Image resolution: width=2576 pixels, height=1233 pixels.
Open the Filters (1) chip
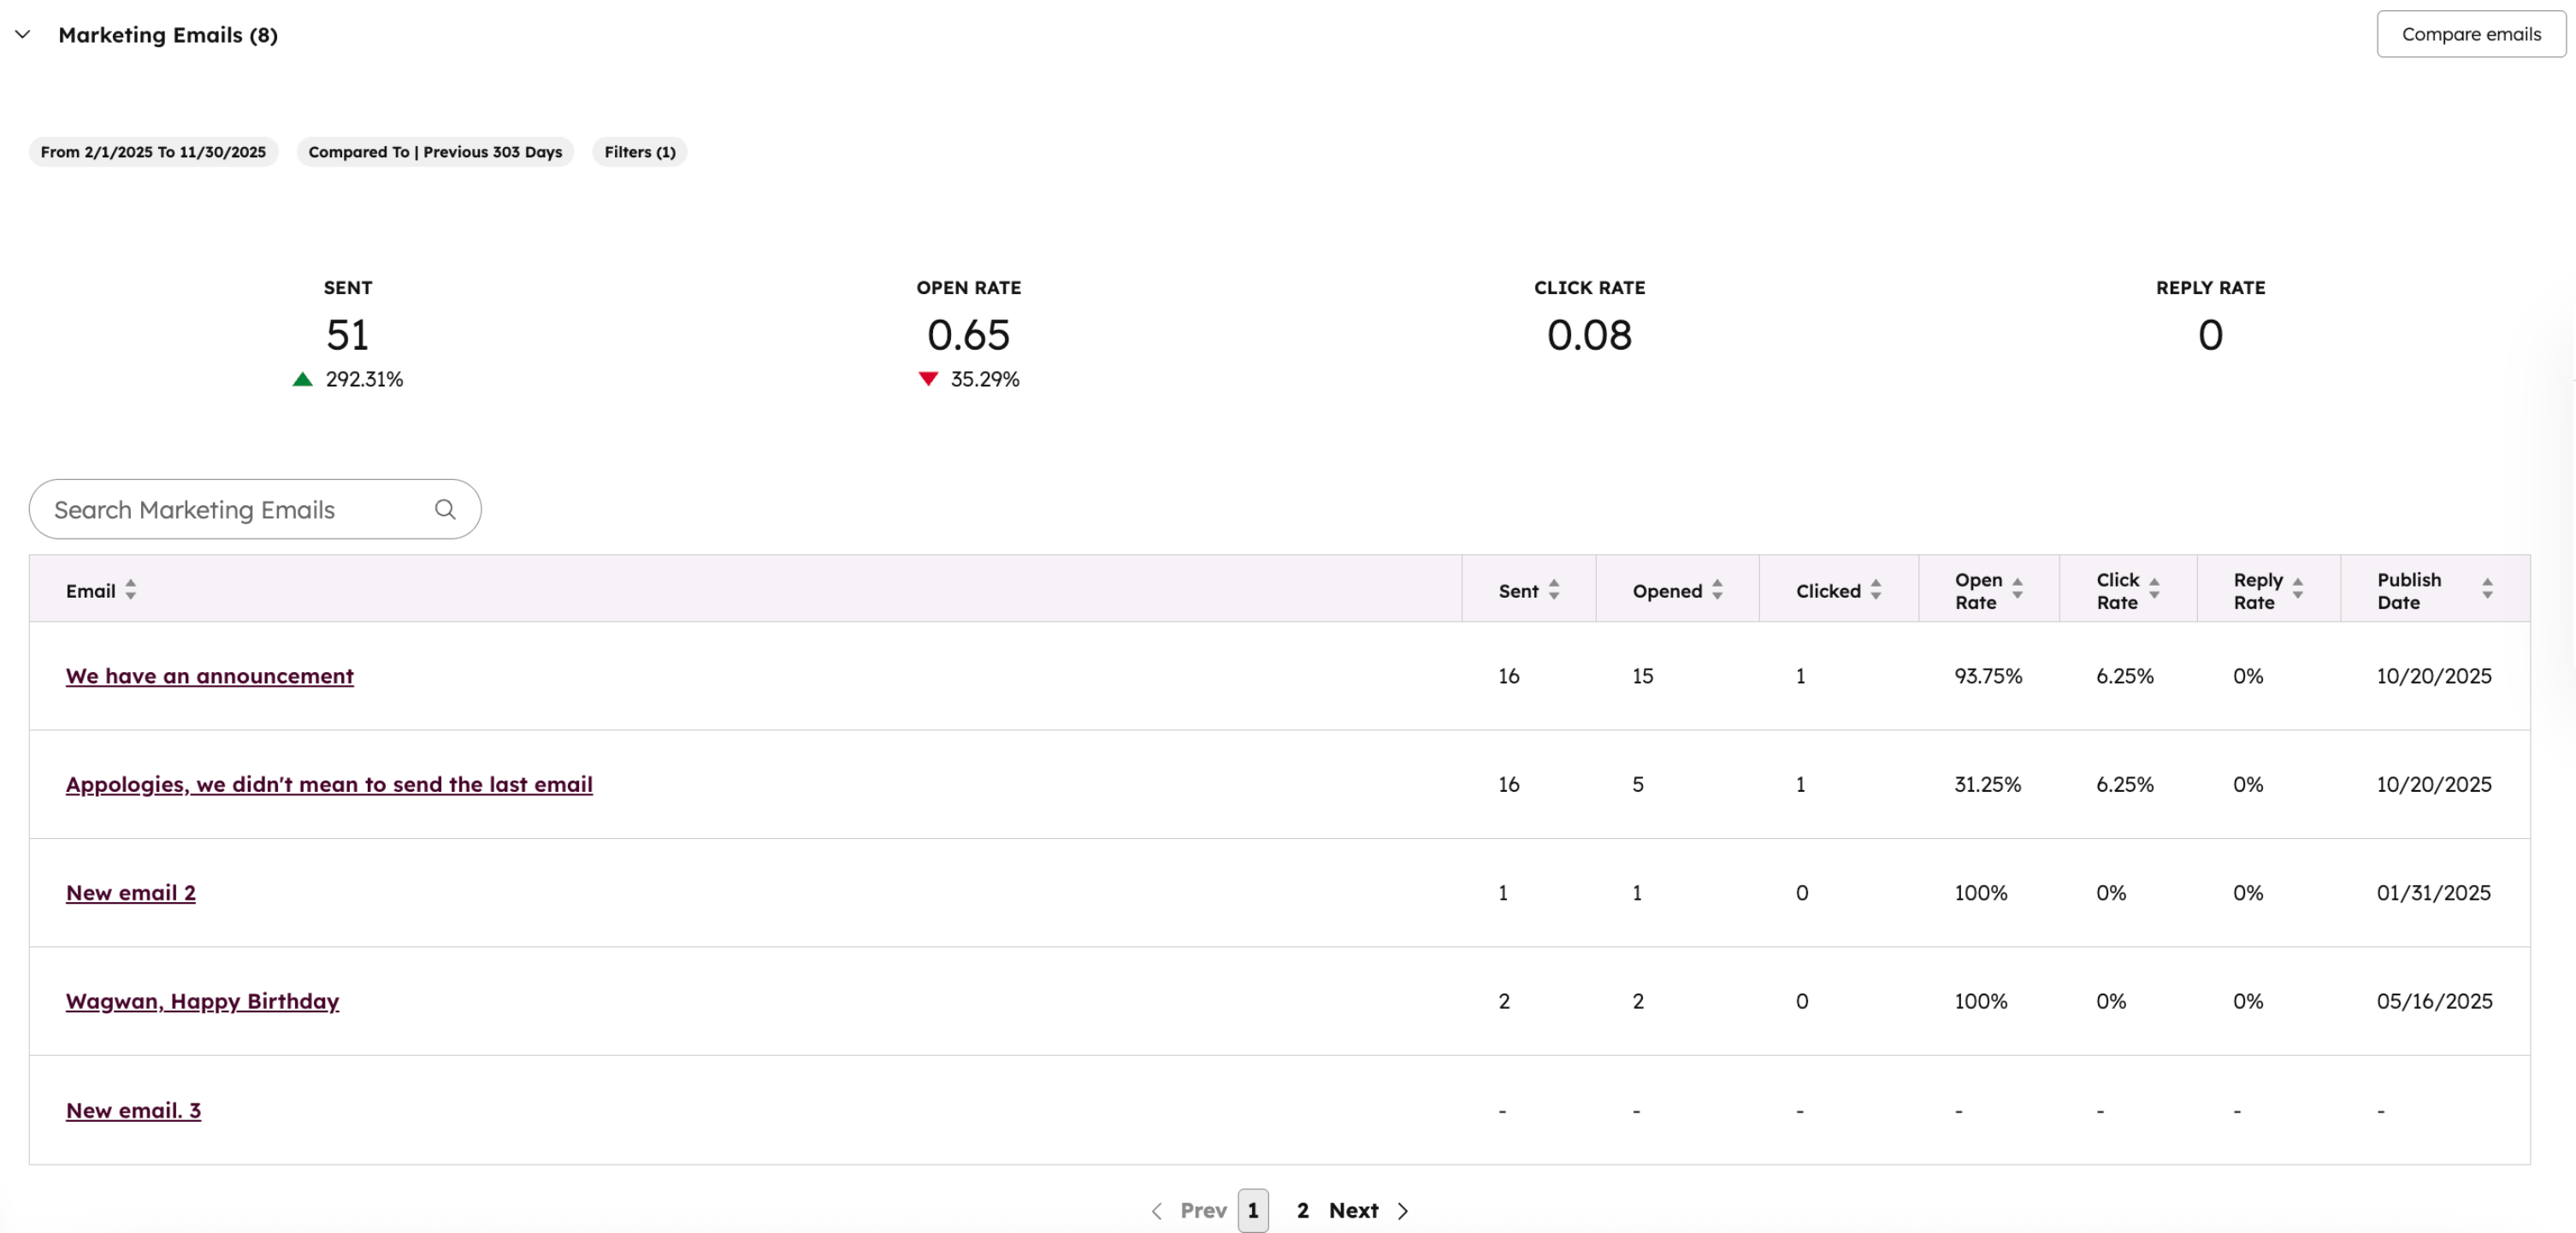pyautogui.click(x=639, y=152)
